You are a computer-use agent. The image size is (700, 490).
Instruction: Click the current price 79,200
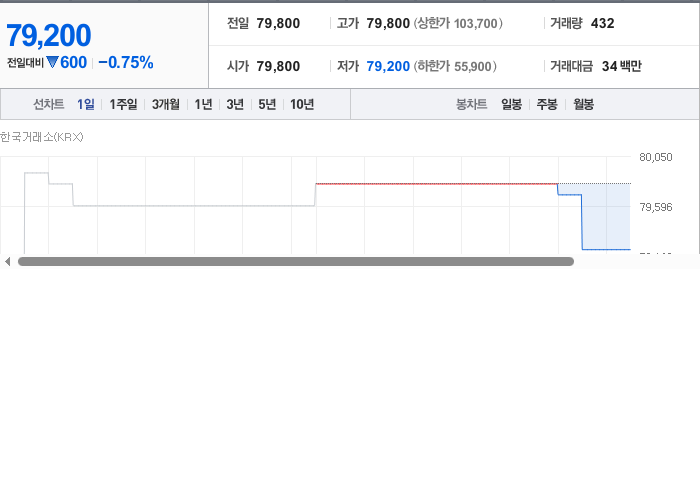49,35
